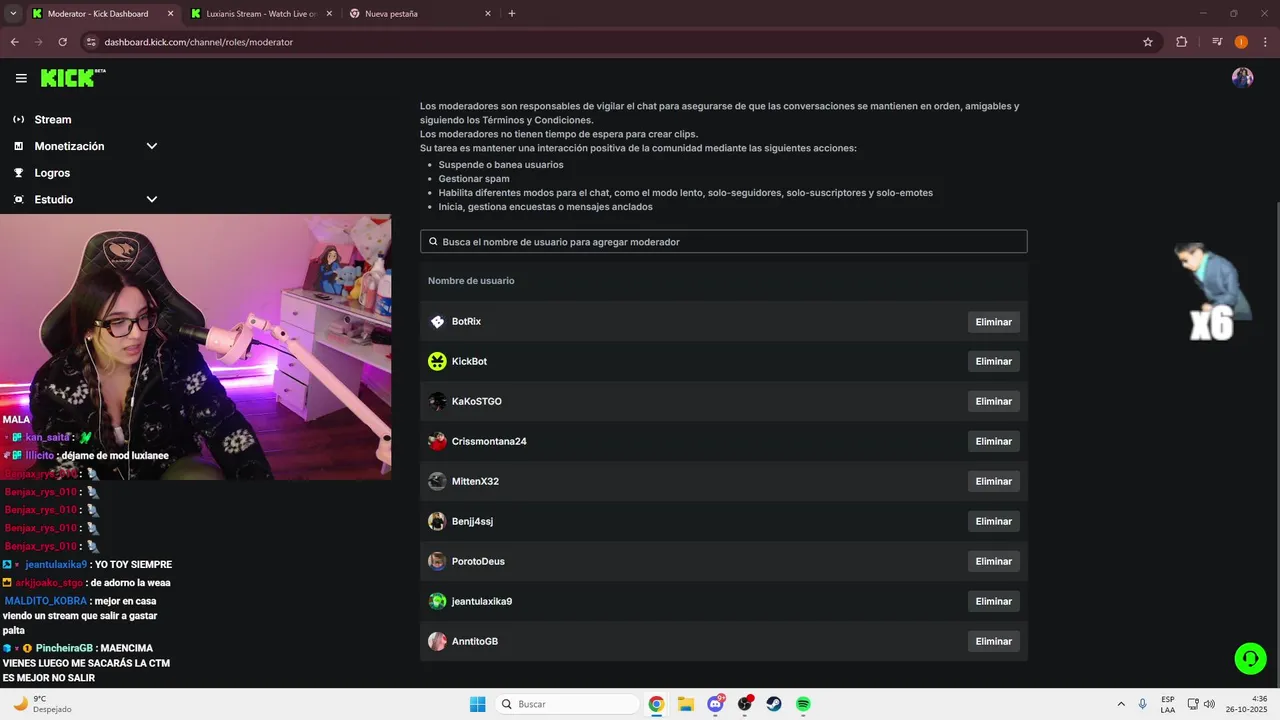Screen dimensions: 1280x720
Task: Open the Monetización sidebar item
Action: [69, 146]
